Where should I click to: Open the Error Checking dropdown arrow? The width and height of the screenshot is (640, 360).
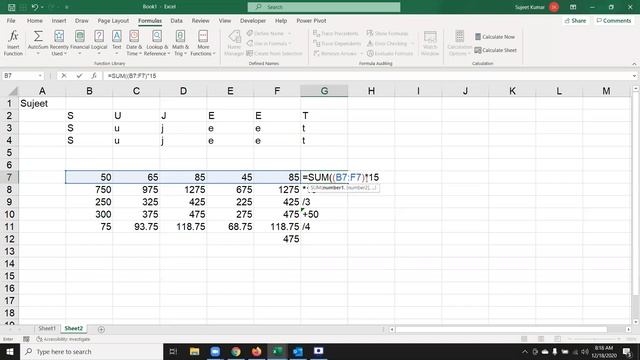point(412,43)
